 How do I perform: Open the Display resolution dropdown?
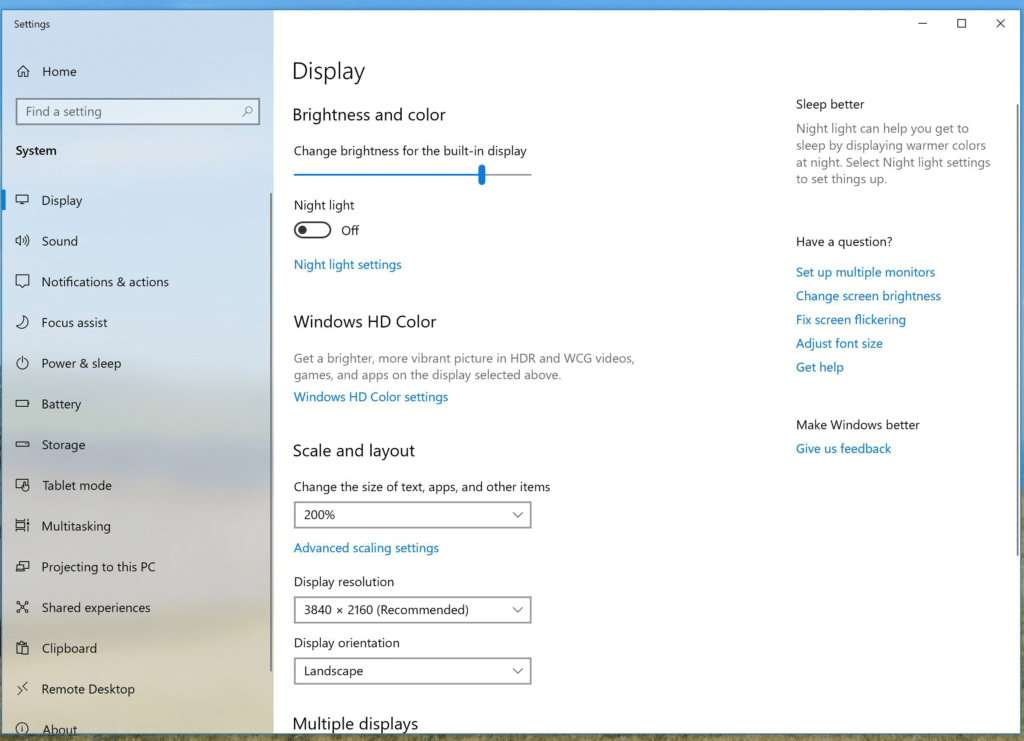pyautogui.click(x=412, y=610)
